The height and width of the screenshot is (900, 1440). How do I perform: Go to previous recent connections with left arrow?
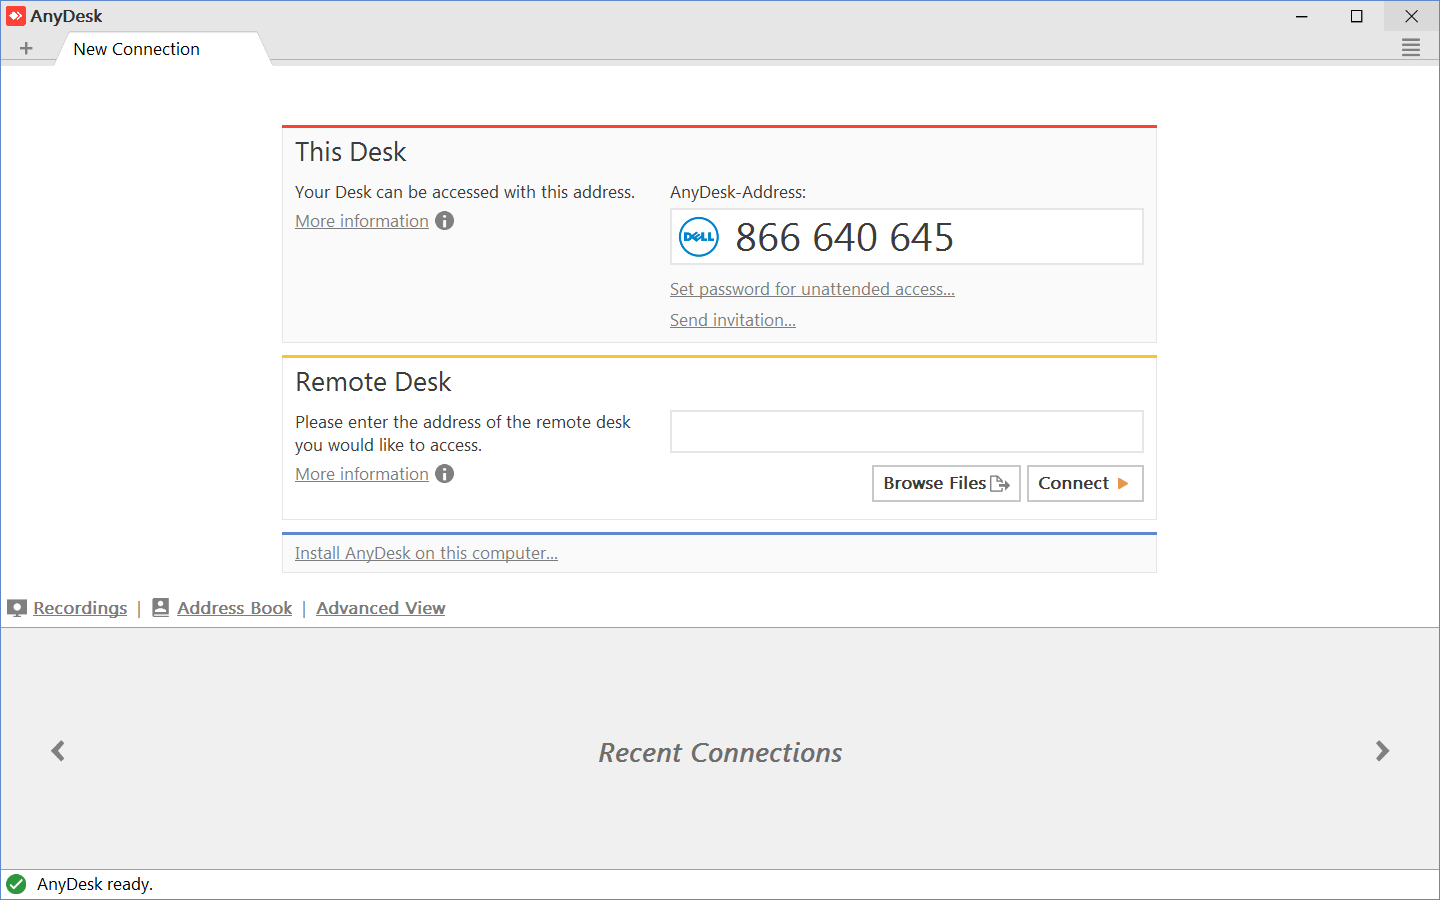(58, 751)
